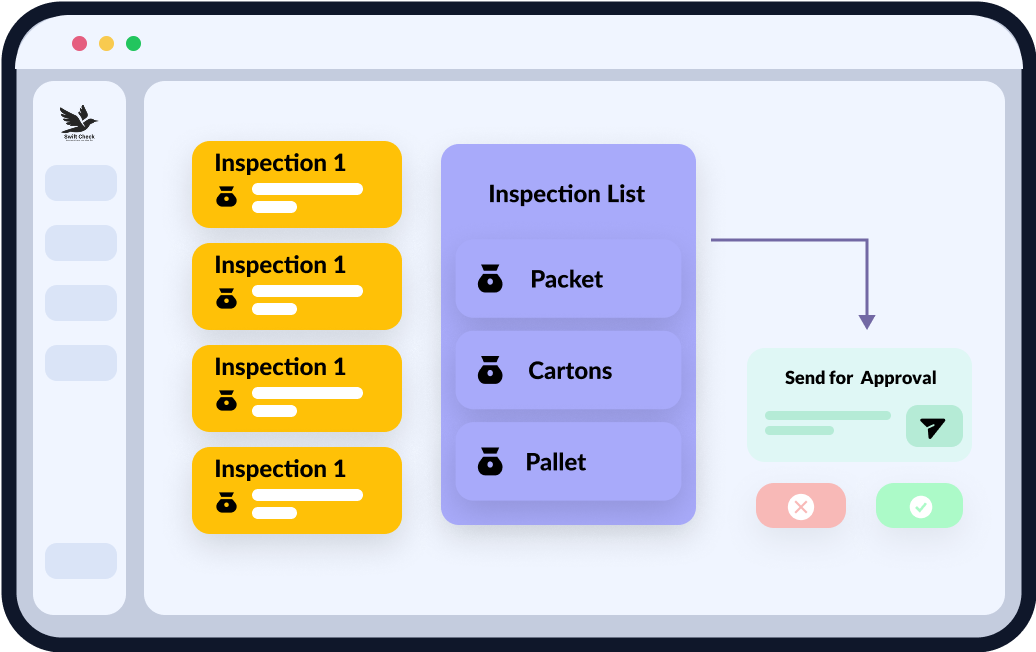Screen dimensions: 1036x652
Task: Click the Inspection List heading
Action: [x=567, y=194]
